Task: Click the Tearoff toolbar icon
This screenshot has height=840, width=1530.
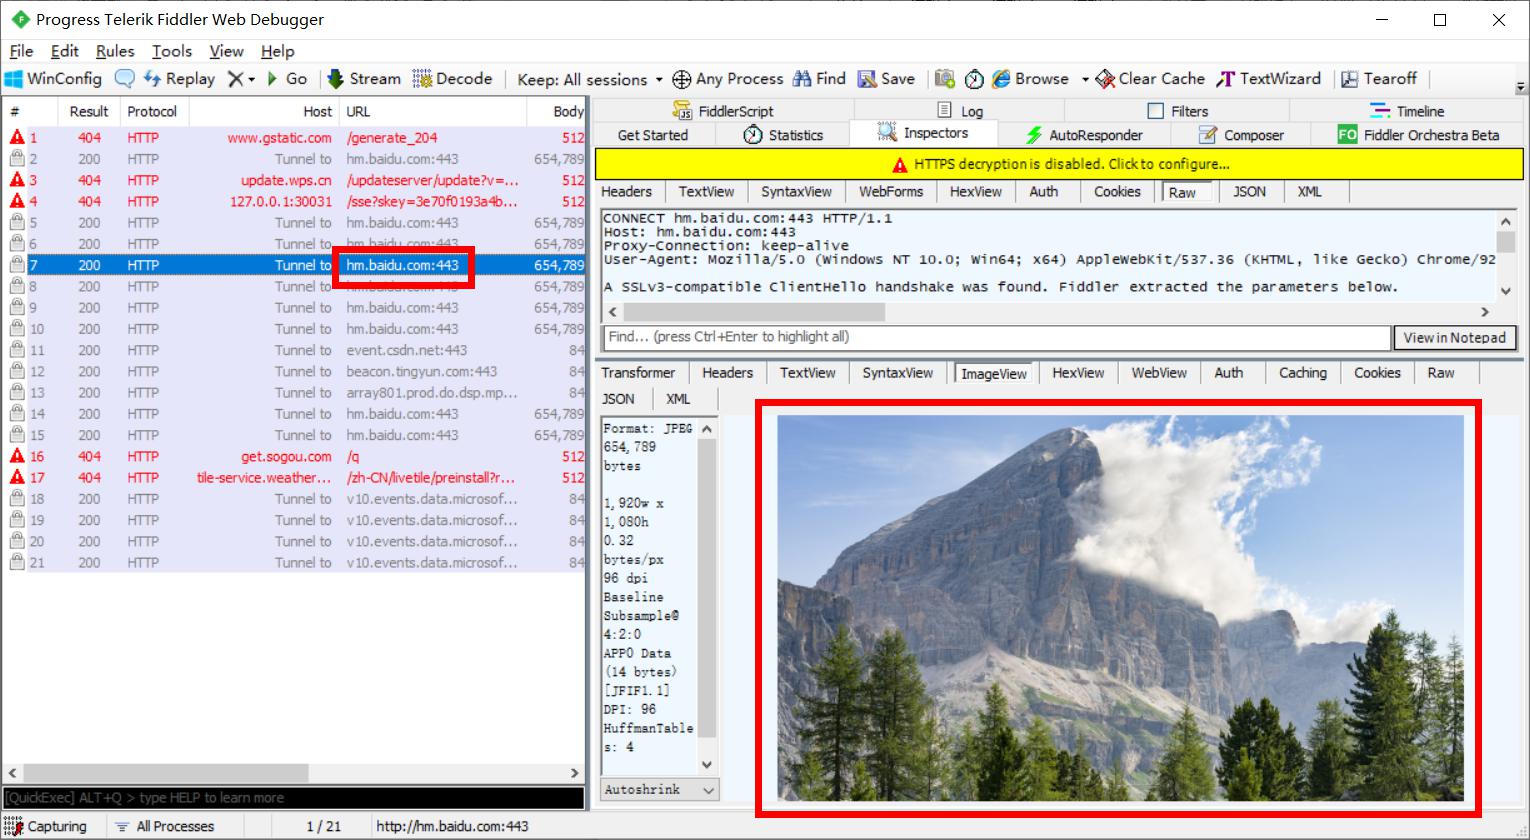Action: [1350, 79]
